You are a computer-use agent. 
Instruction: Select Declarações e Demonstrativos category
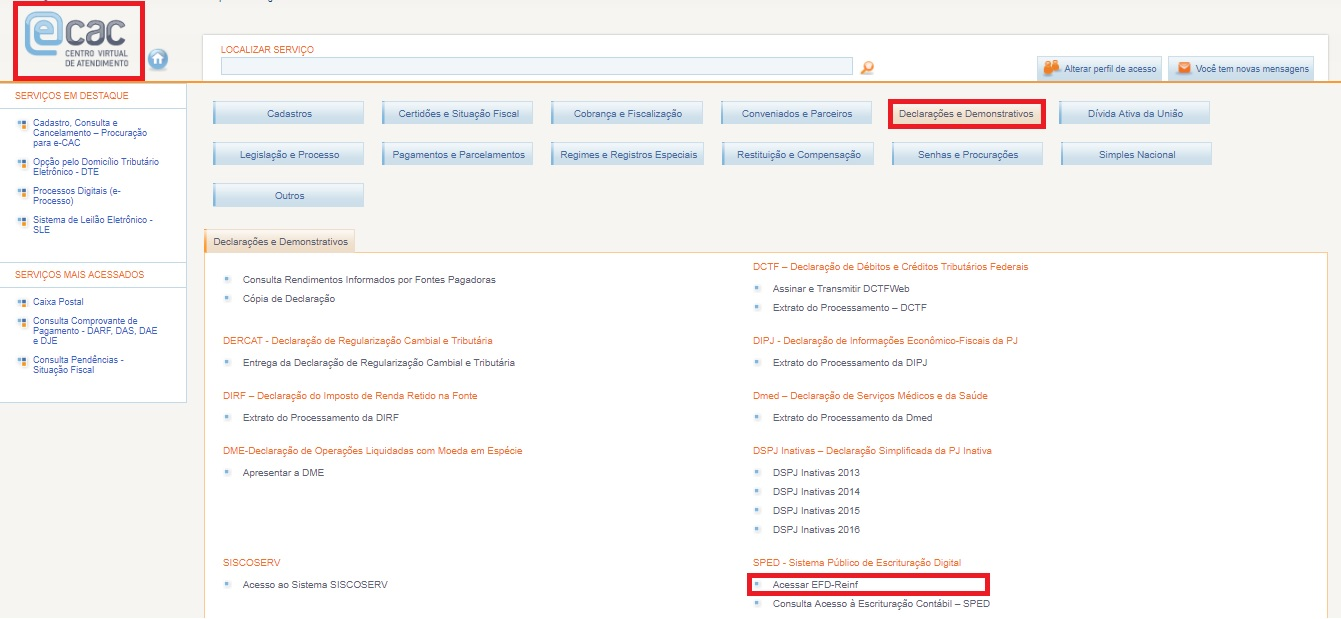point(966,114)
